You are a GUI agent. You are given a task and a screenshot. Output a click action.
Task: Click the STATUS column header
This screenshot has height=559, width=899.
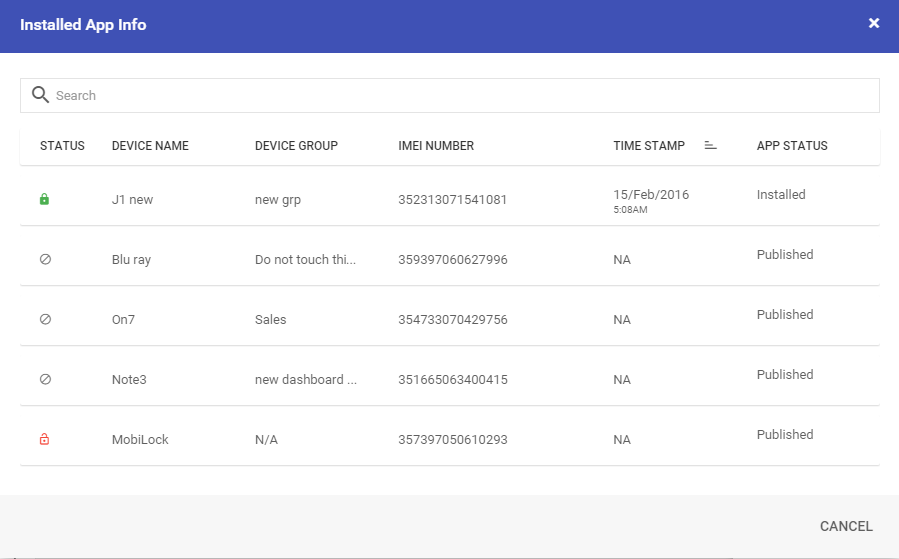(x=62, y=146)
